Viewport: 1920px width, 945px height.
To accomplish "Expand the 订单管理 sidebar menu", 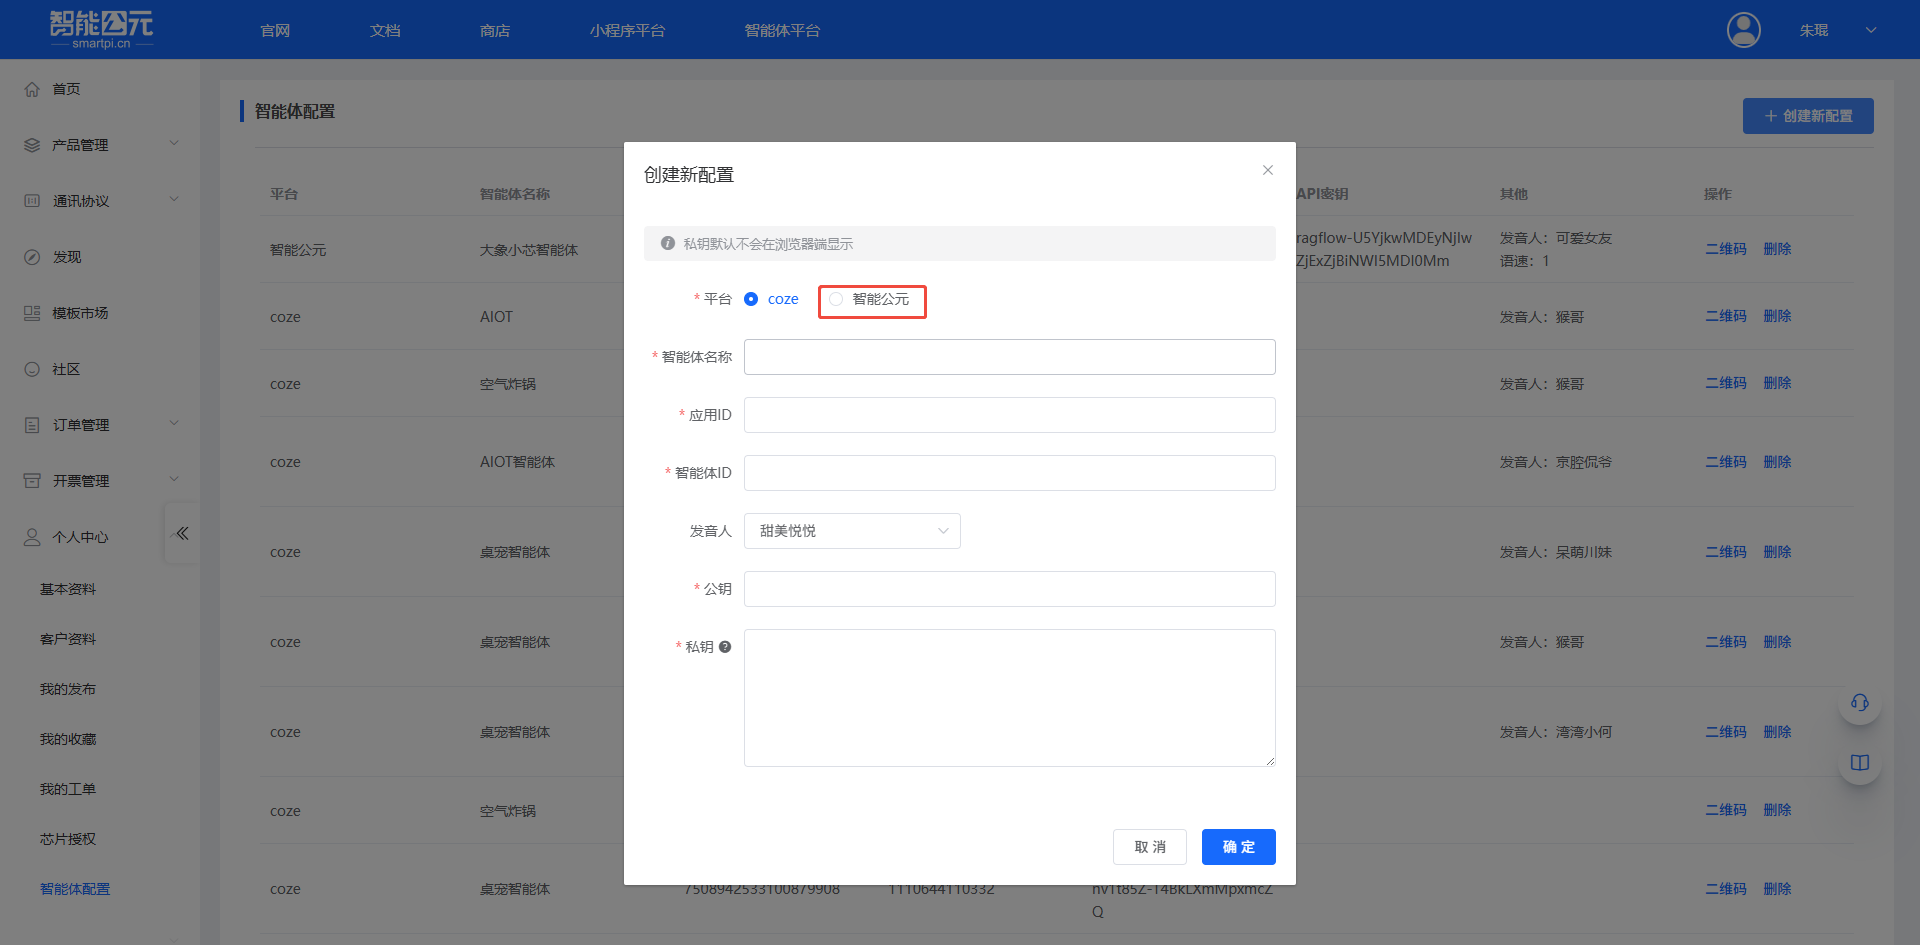I will tap(100, 425).
